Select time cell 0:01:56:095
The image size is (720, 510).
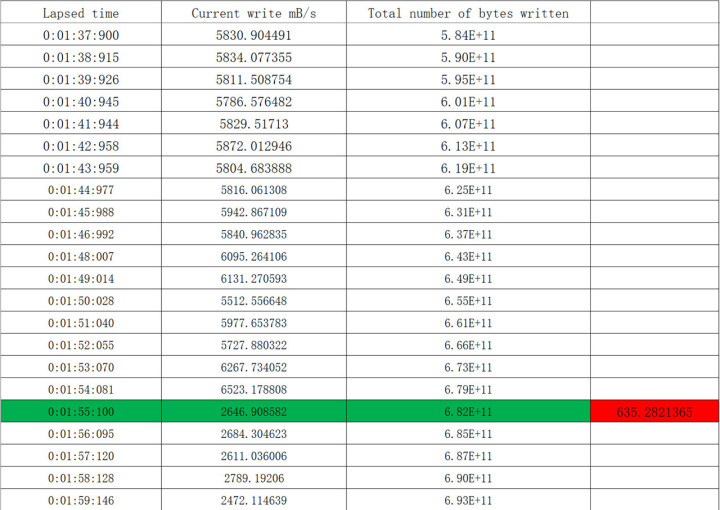pos(81,433)
